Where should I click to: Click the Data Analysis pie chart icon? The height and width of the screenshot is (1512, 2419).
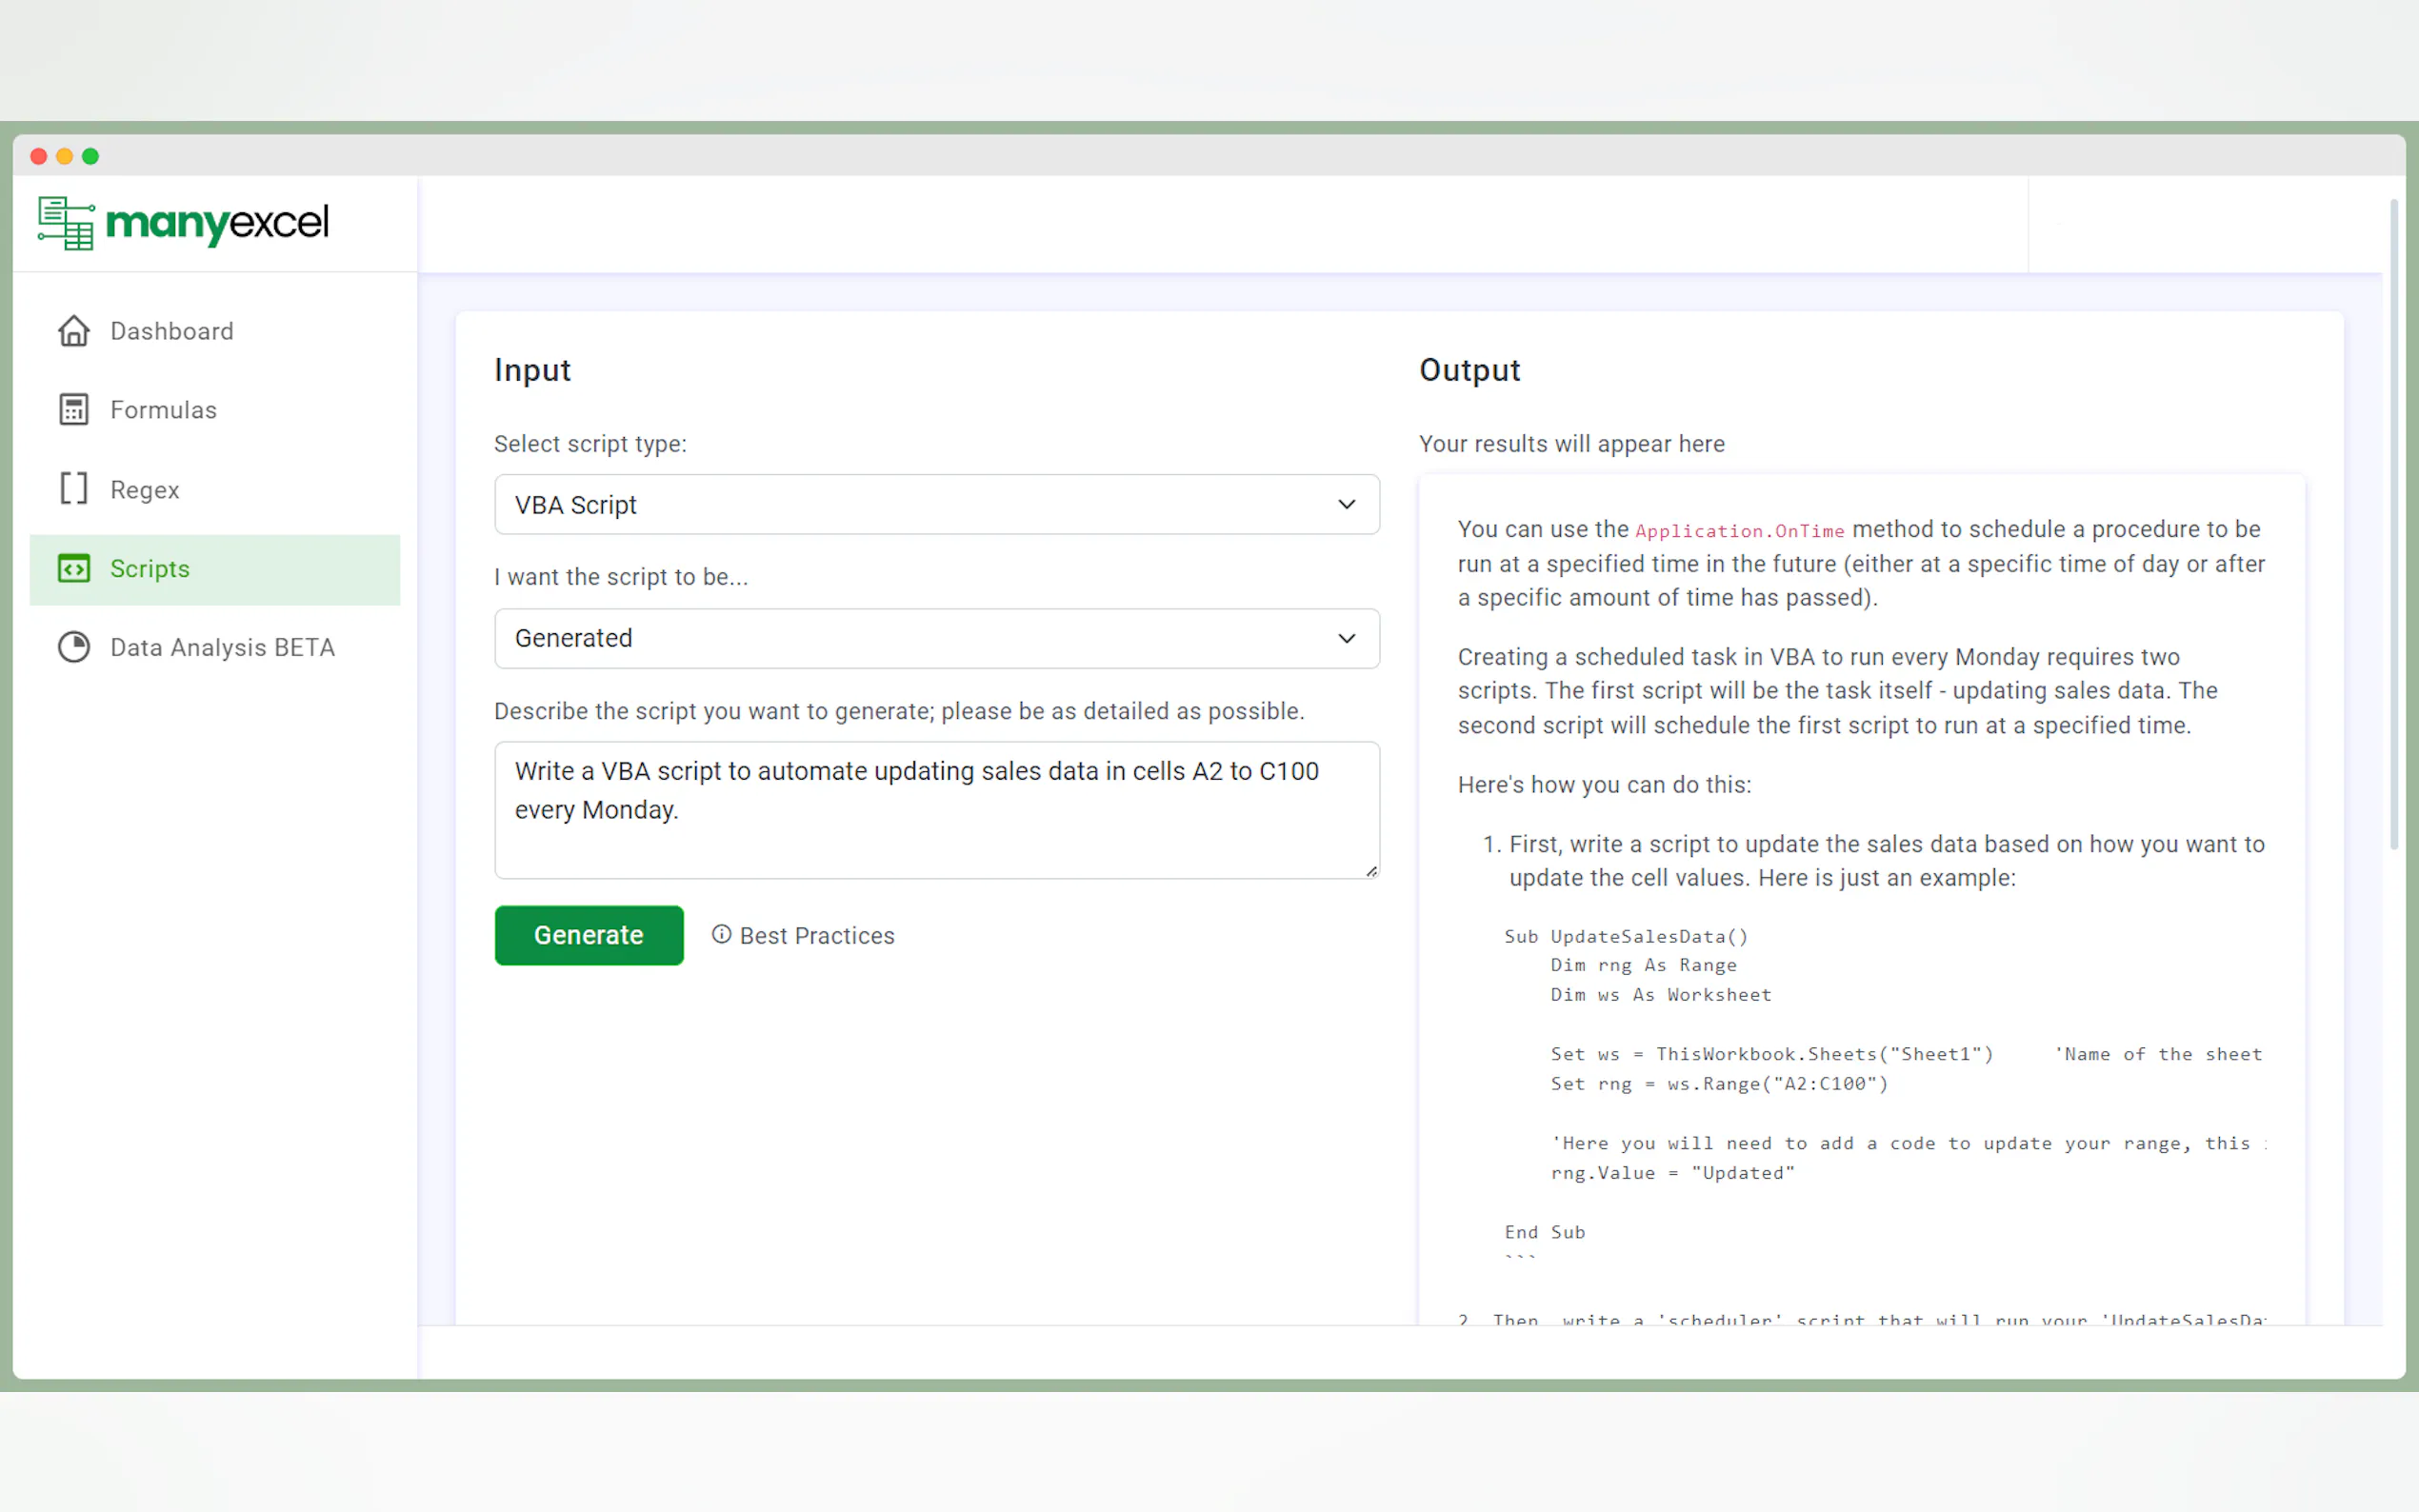[x=73, y=648]
